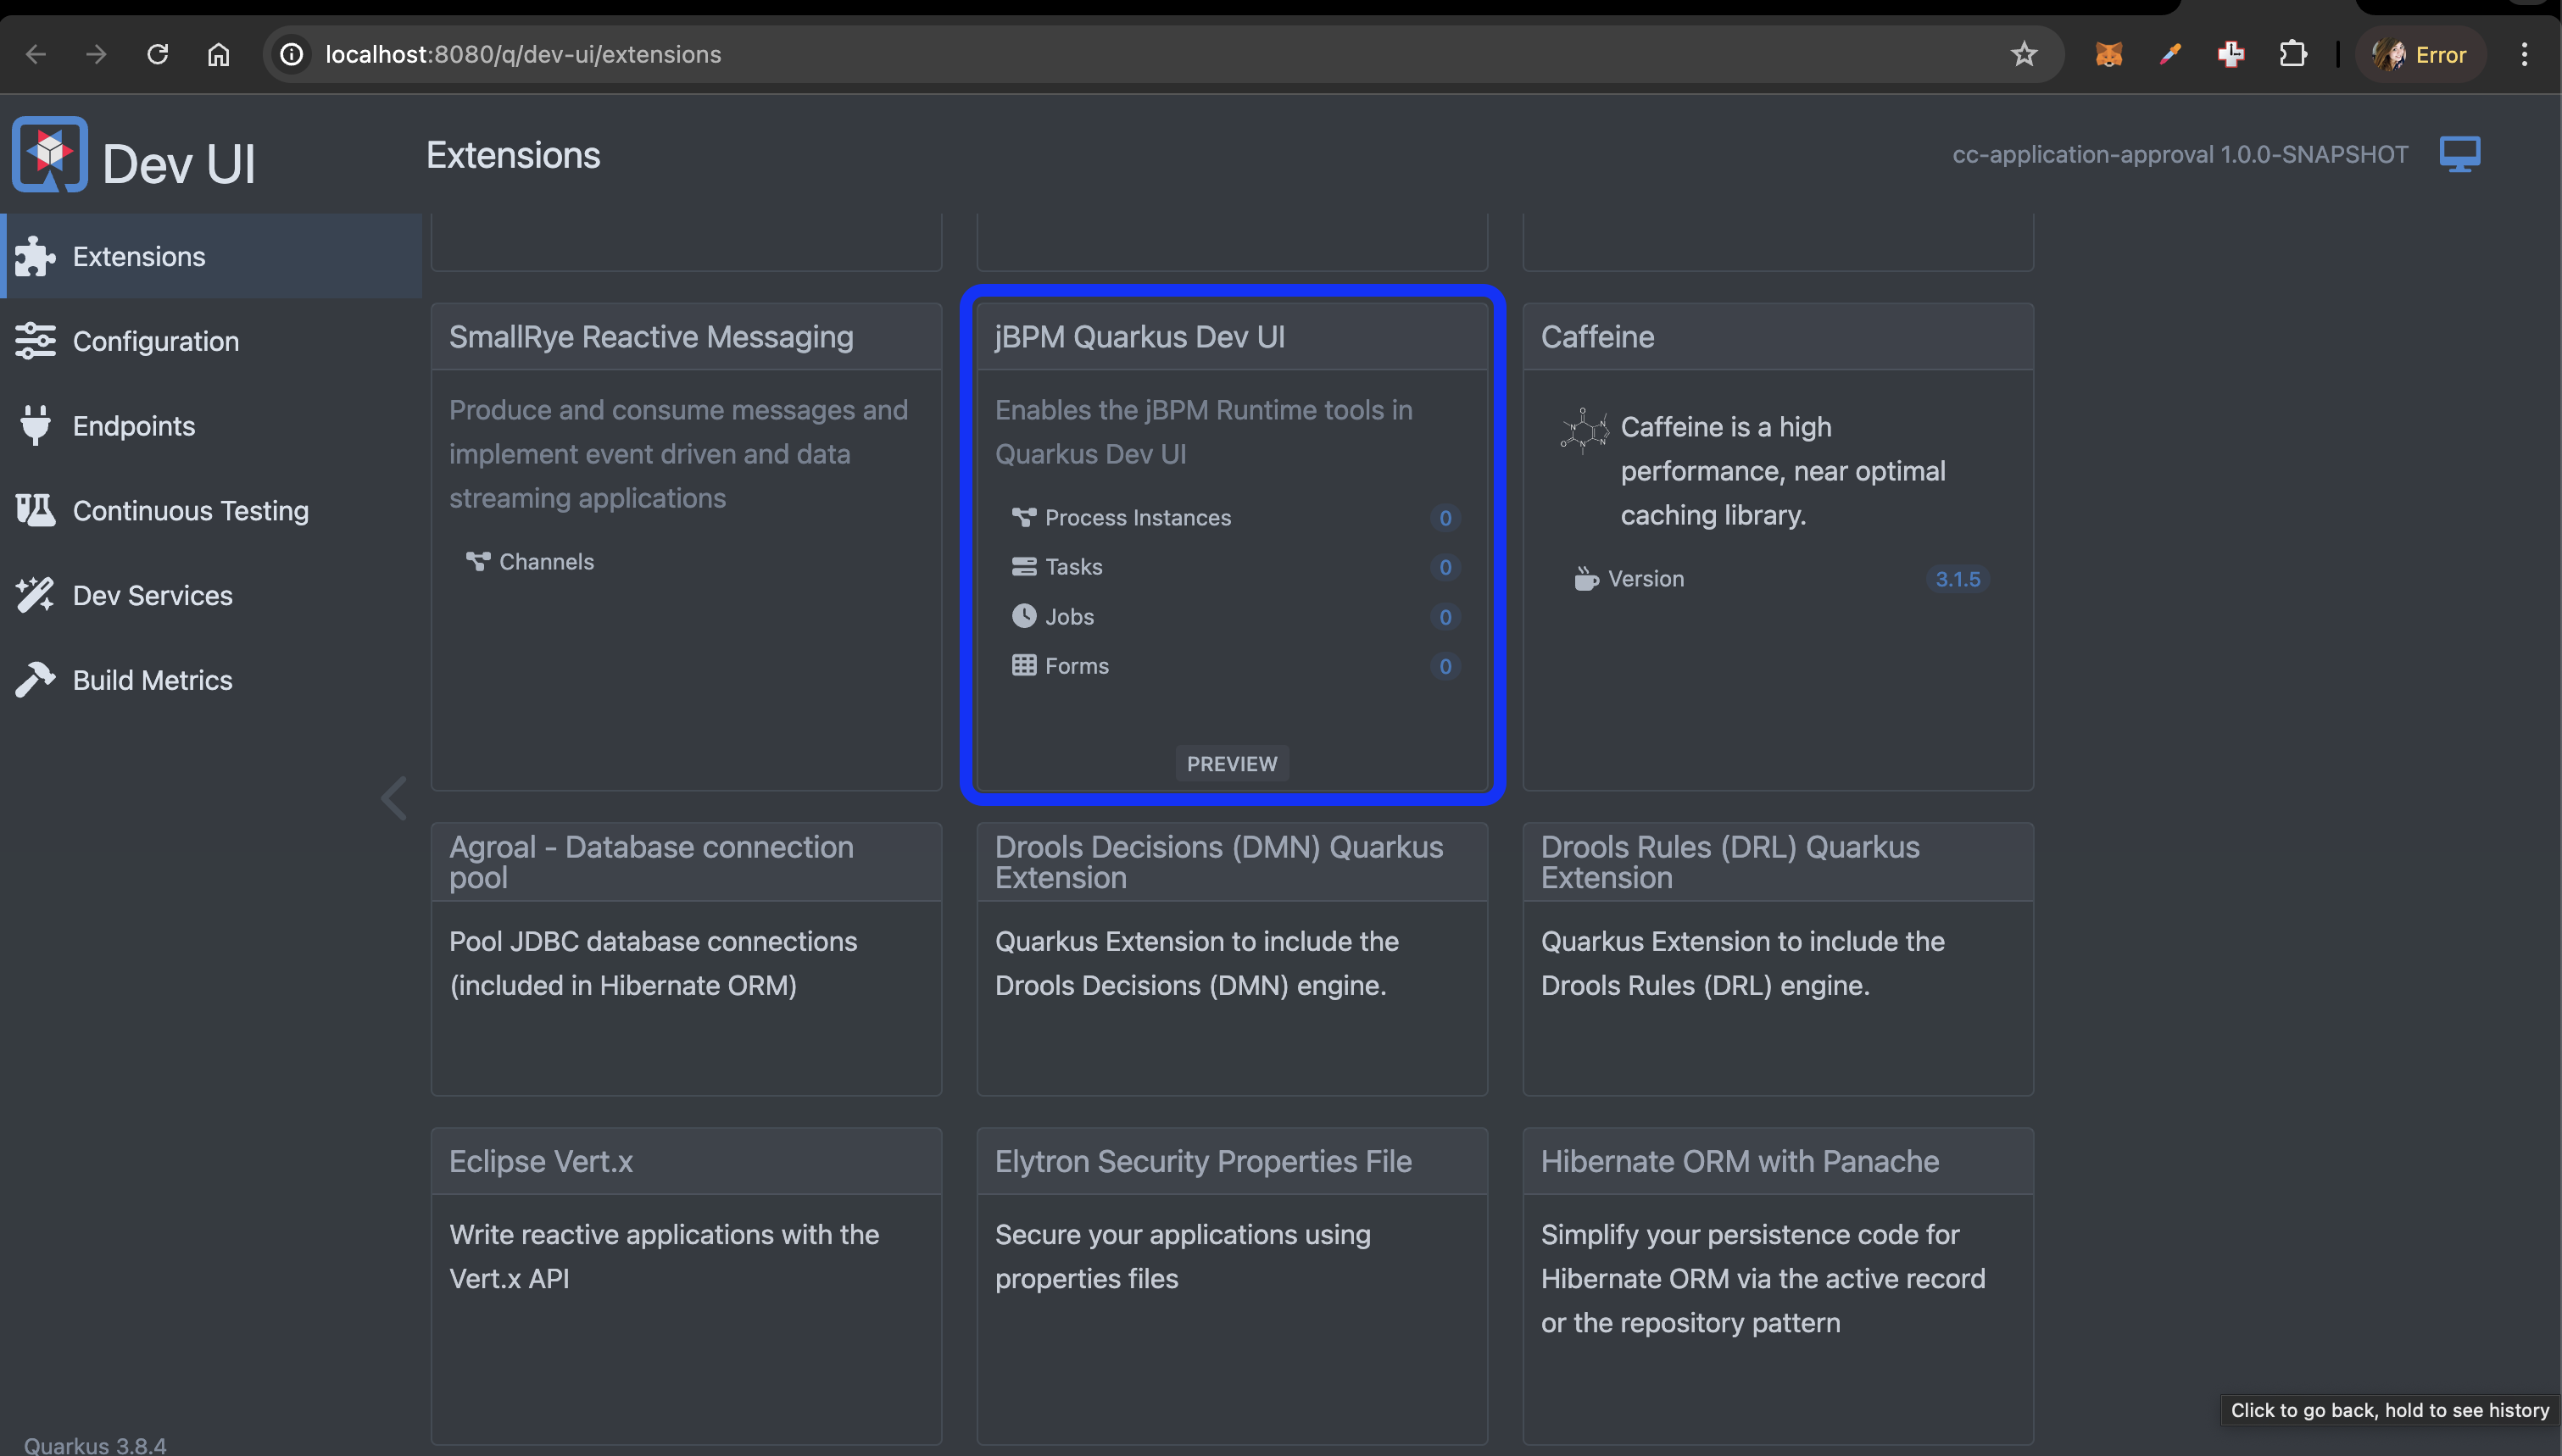Open the Jobs link in the jBPM card

click(x=1069, y=617)
